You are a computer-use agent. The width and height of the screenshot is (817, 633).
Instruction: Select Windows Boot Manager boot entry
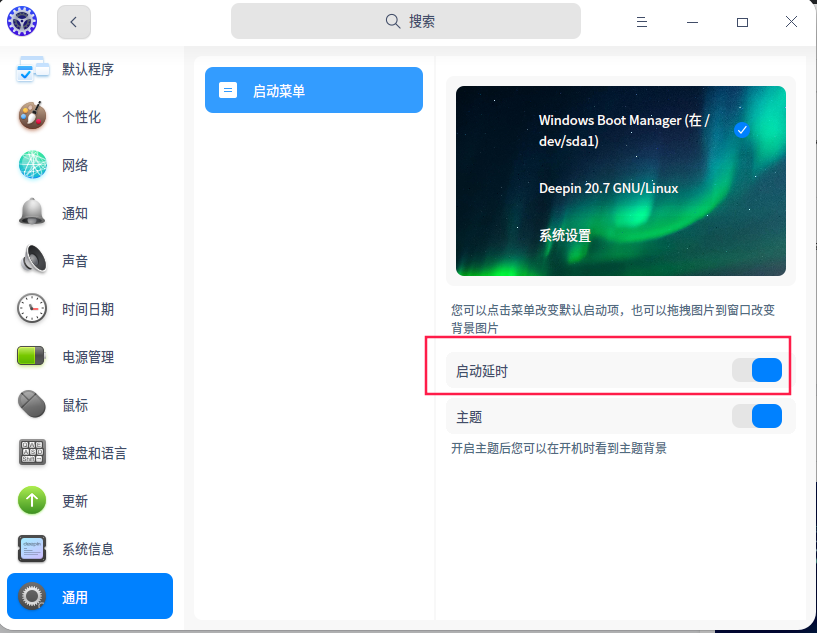point(624,131)
